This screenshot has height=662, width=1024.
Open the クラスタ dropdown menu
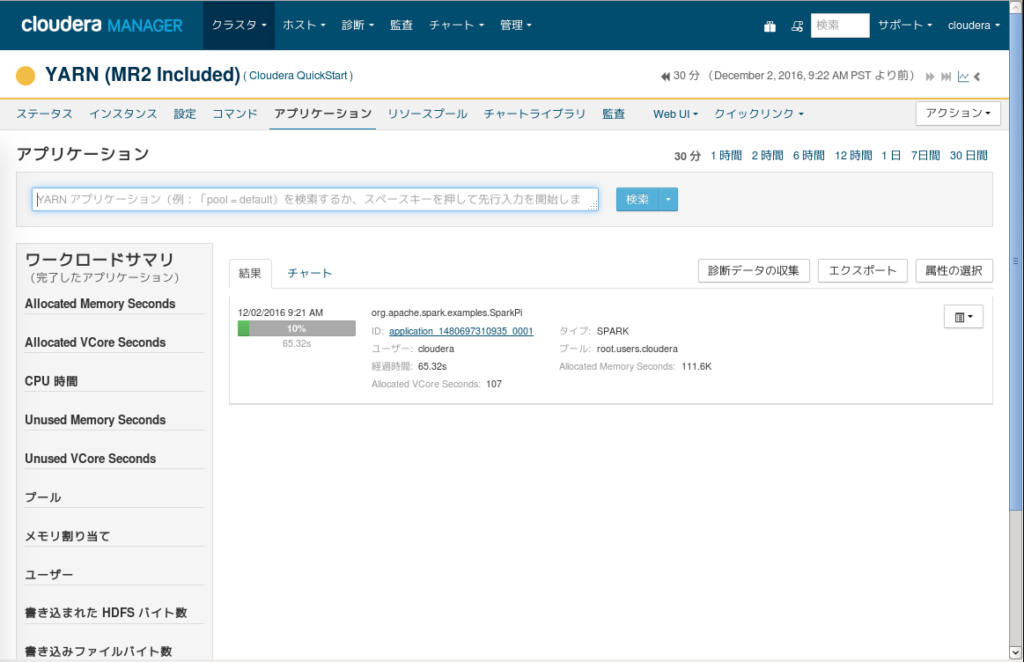(x=238, y=25)
